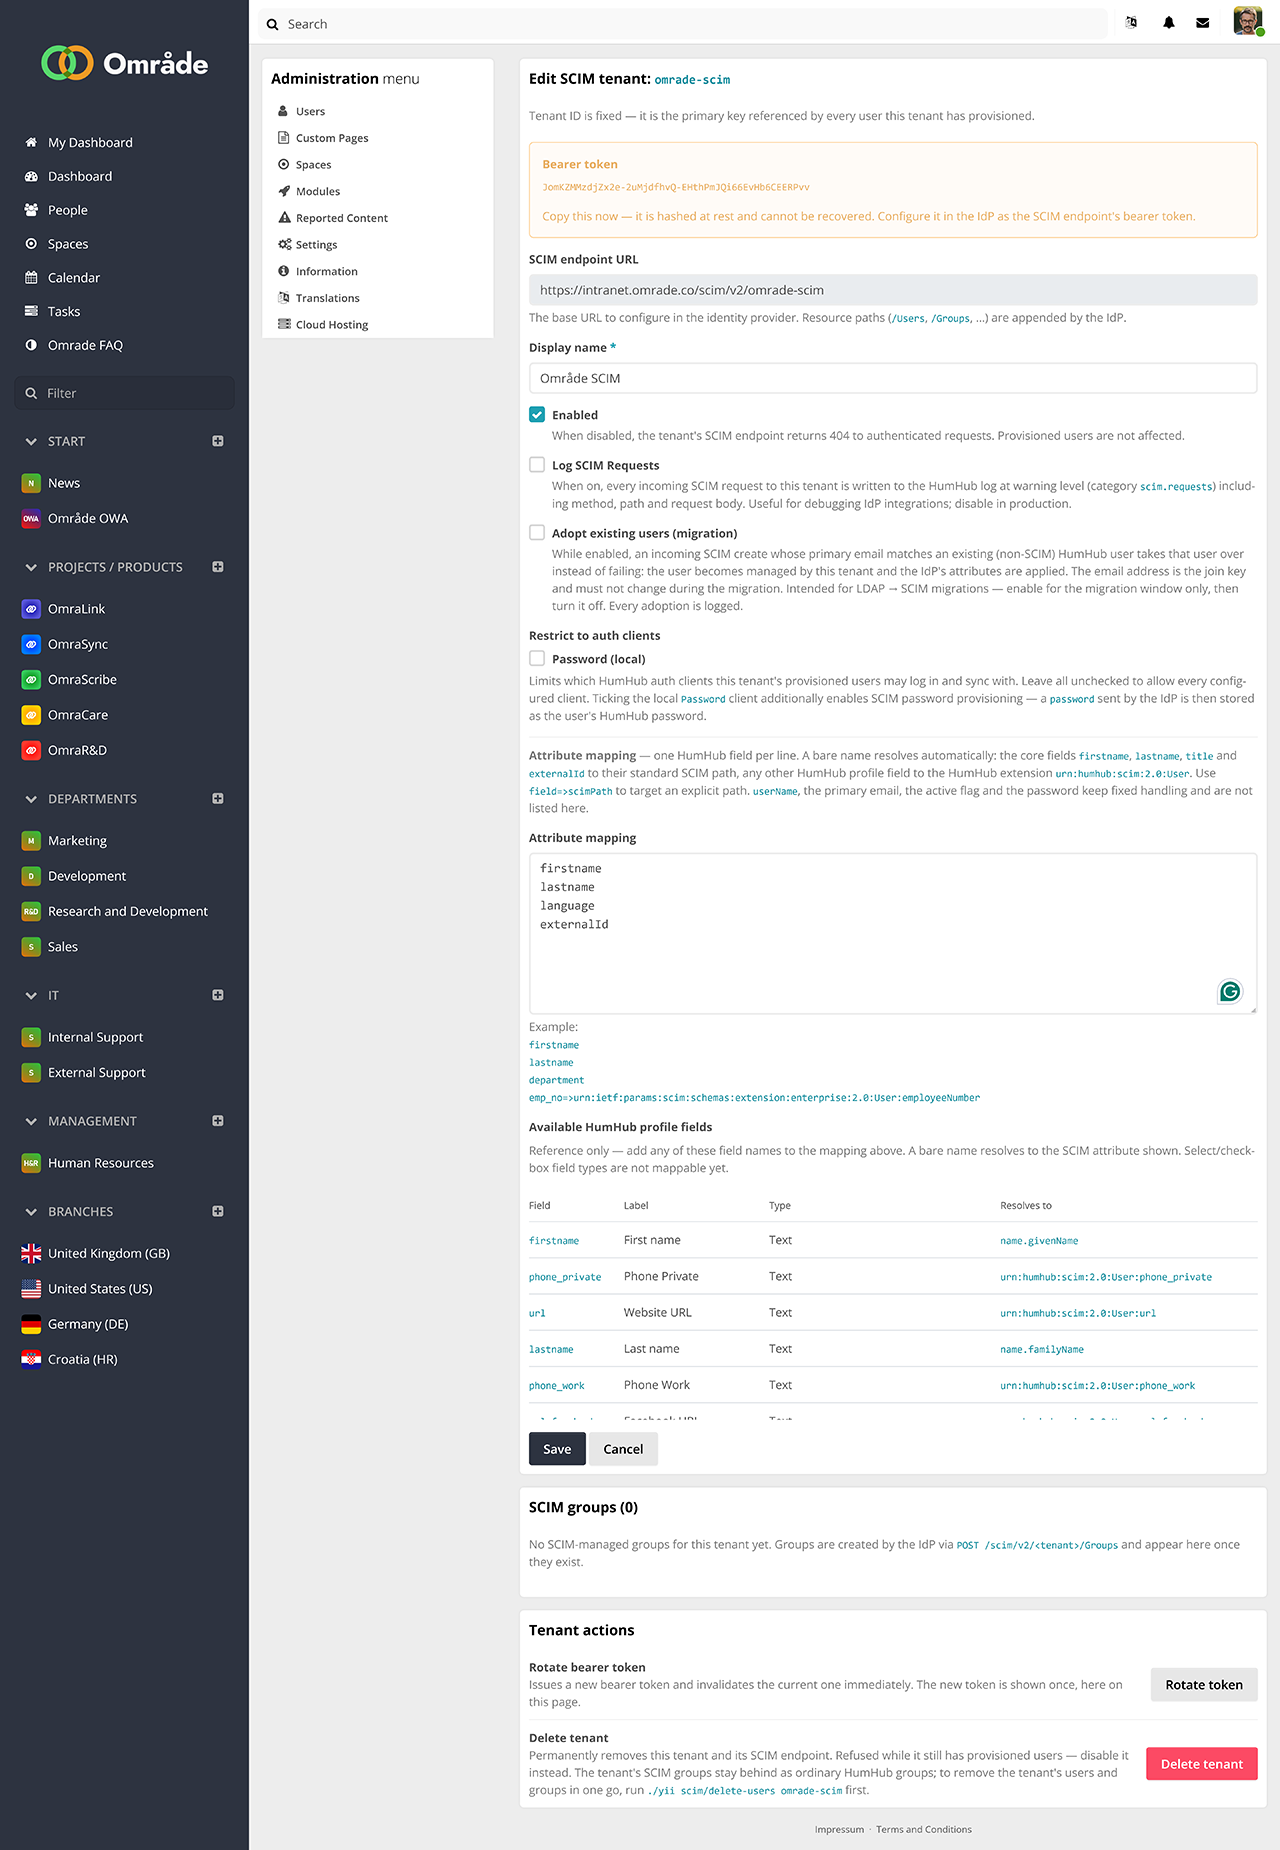The height and width of the screenshot is (1850, 1280).
Task: Open OmraScribe project icon
Action: click(x=31, y=680)
